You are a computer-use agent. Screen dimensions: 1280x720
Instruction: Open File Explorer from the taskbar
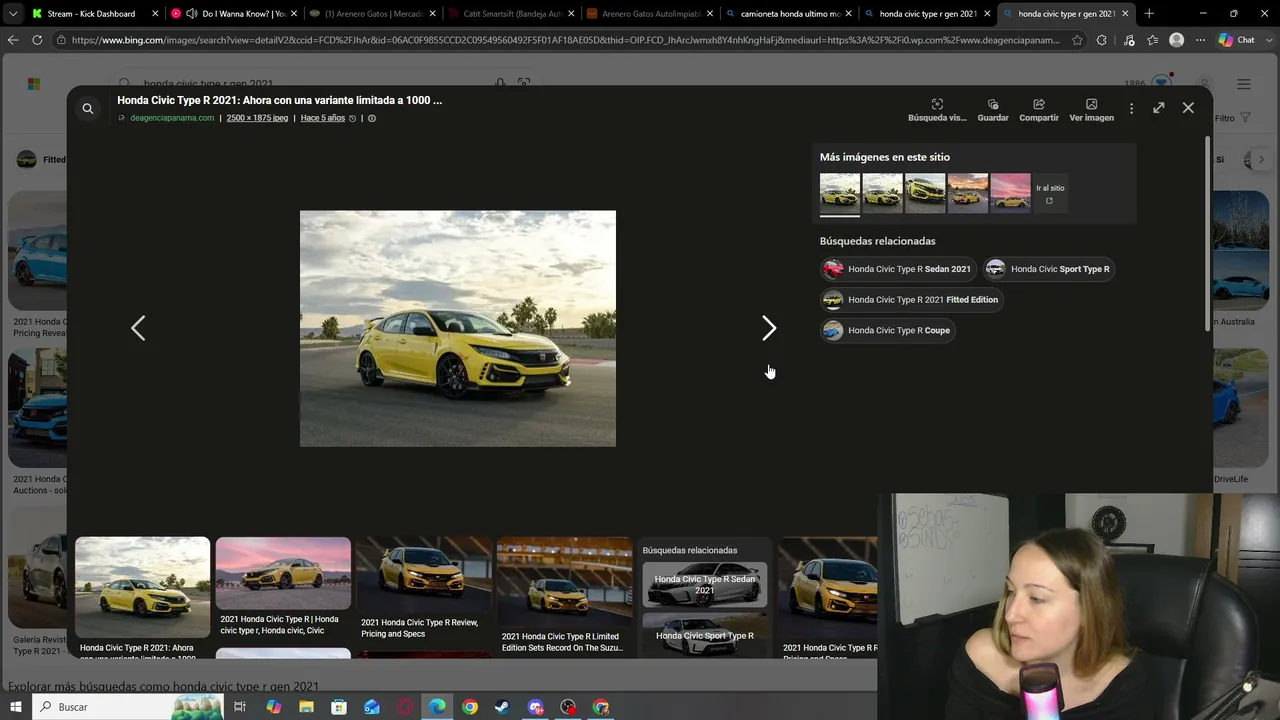click(x=306, y=707)
